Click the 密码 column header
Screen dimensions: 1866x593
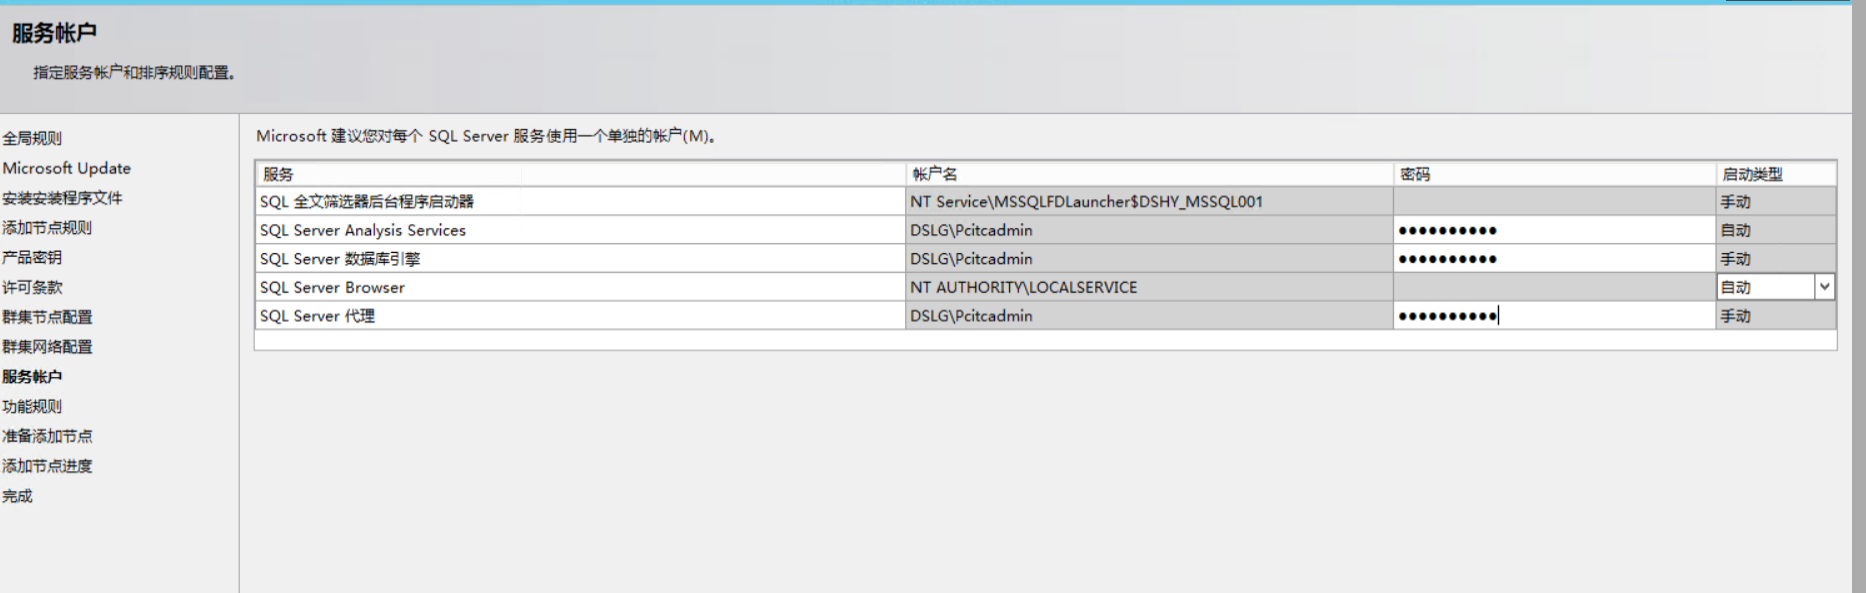[x=1554, y=174]
